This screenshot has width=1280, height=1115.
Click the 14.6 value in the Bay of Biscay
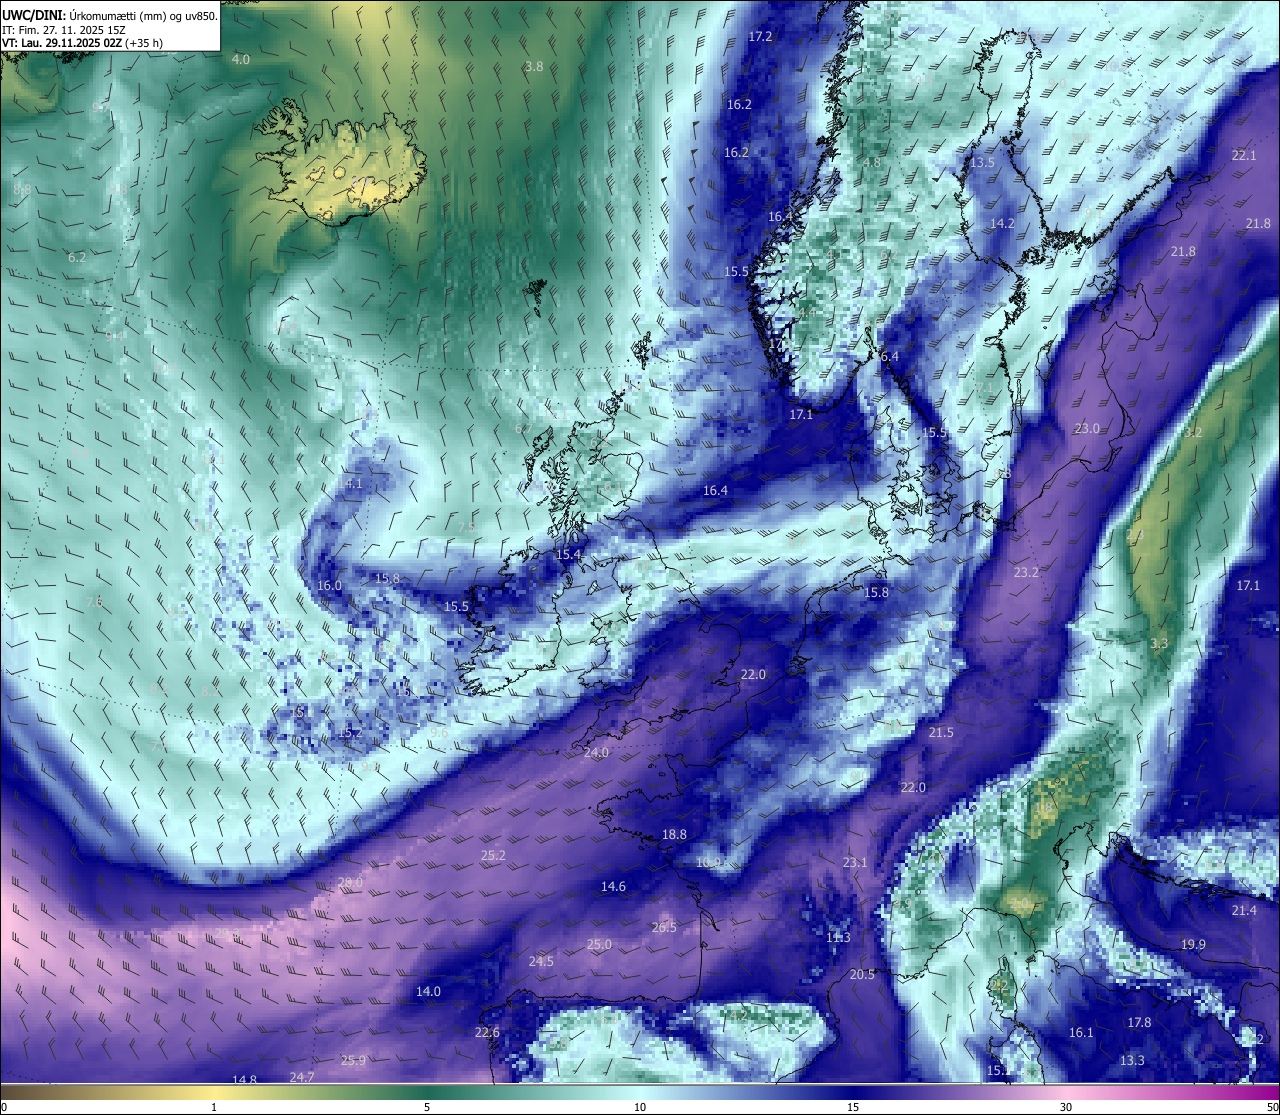point(613,887)
